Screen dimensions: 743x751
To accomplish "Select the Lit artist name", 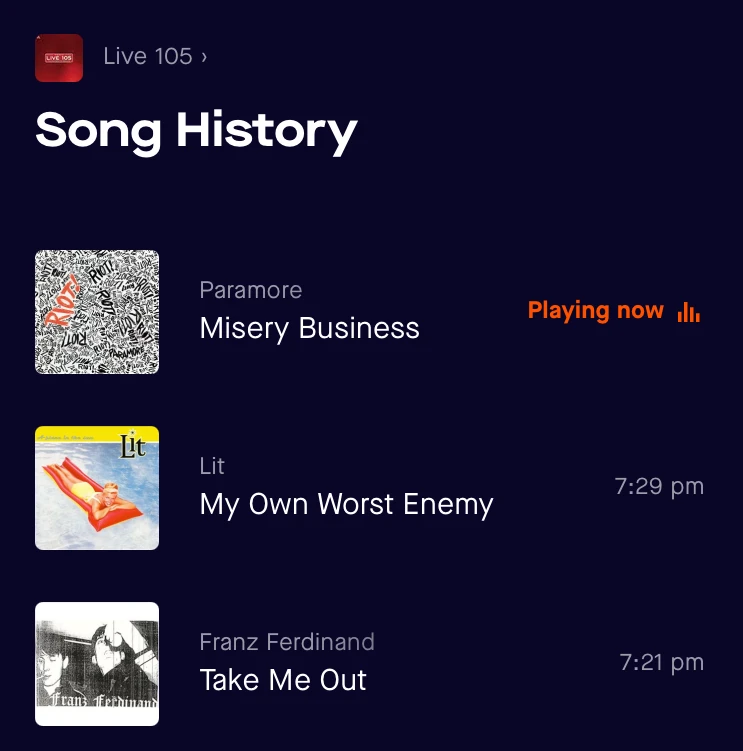I will (212, 466).
